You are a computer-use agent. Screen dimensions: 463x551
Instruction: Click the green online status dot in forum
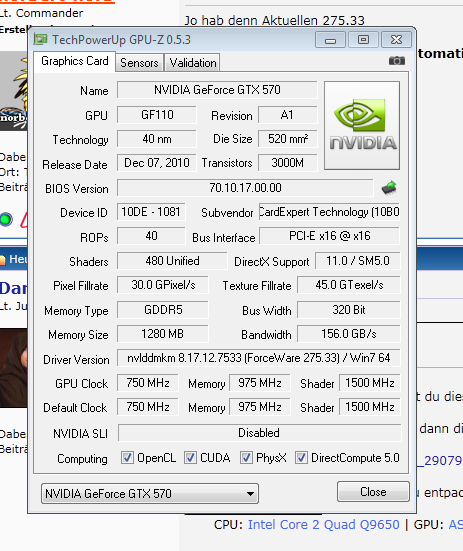tap(6, 219)
